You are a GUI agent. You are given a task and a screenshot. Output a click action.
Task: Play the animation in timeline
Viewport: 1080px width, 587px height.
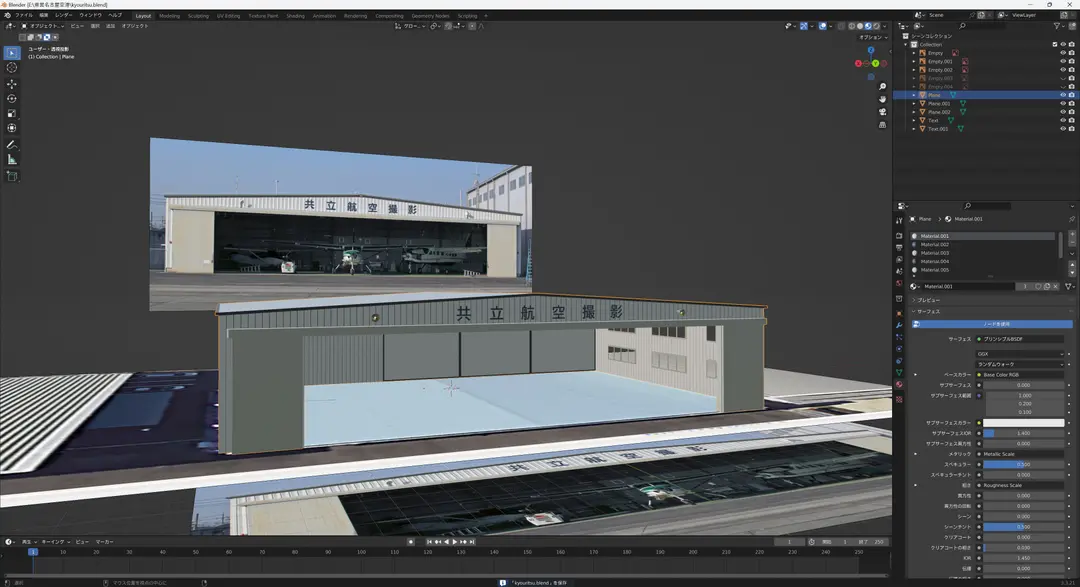click(455, 542)
